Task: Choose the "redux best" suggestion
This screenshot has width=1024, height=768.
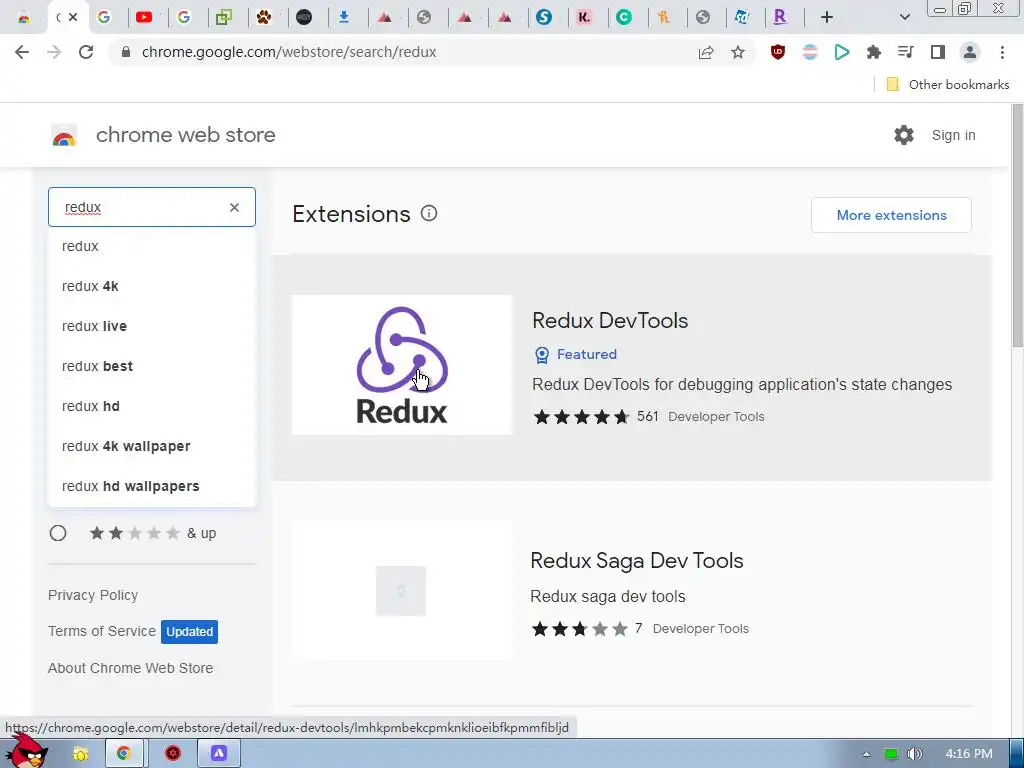Action: (152, 366)
